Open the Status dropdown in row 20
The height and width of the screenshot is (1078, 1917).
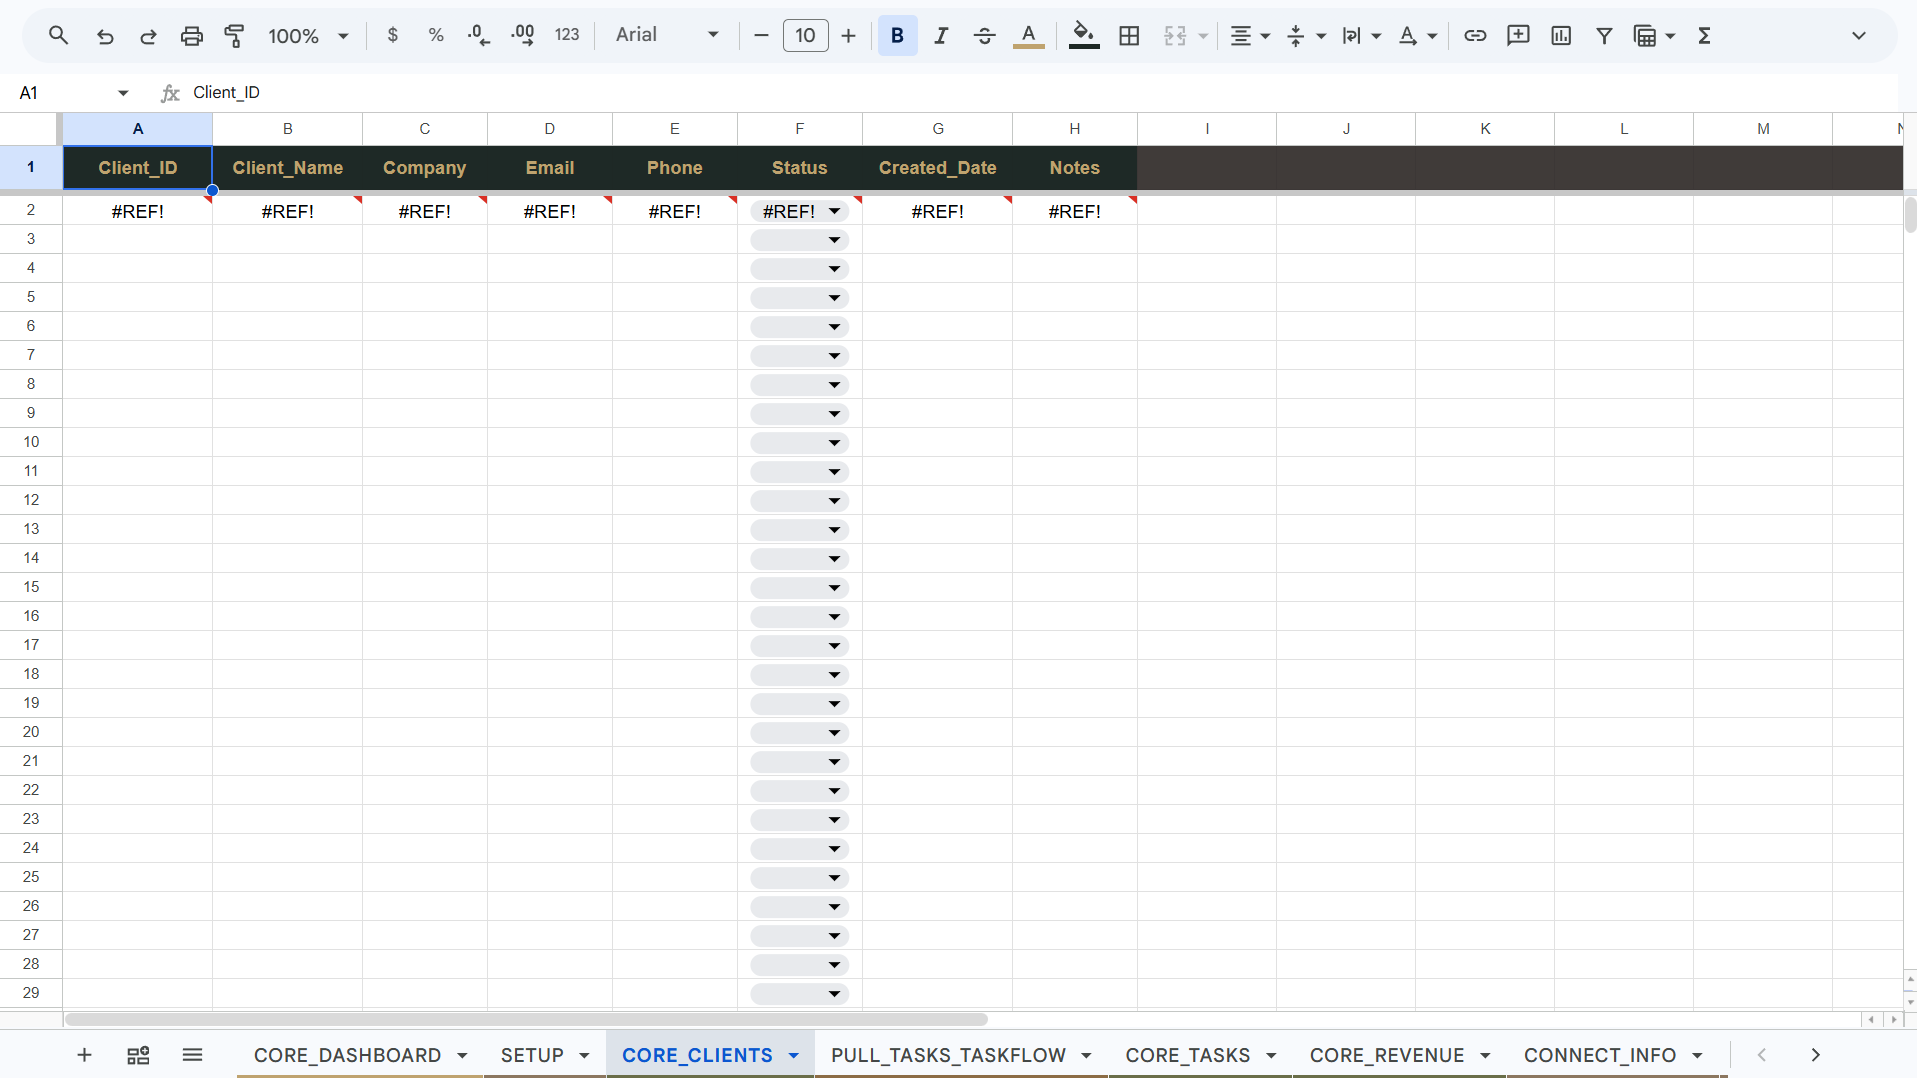(835, 733)
